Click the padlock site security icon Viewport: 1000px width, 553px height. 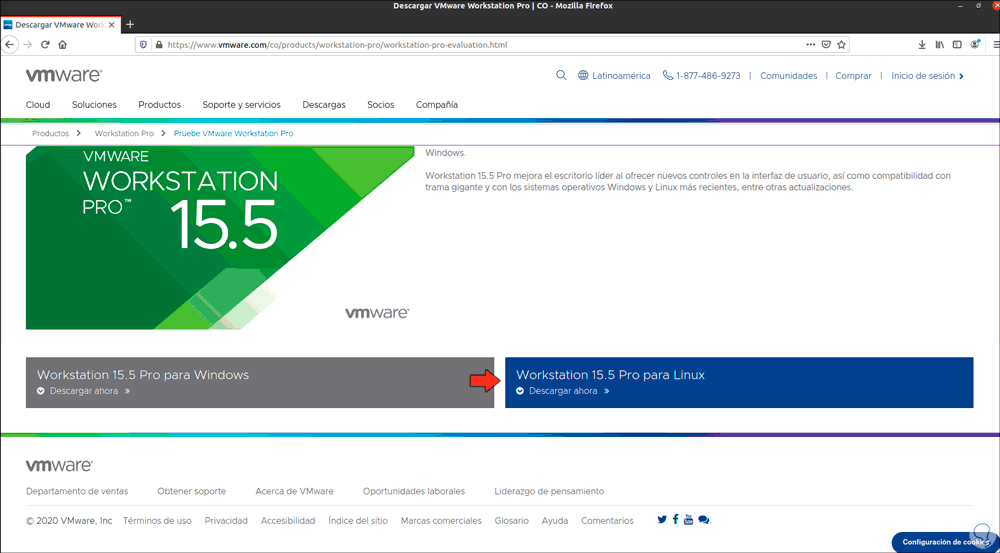[x=158, y=45]
